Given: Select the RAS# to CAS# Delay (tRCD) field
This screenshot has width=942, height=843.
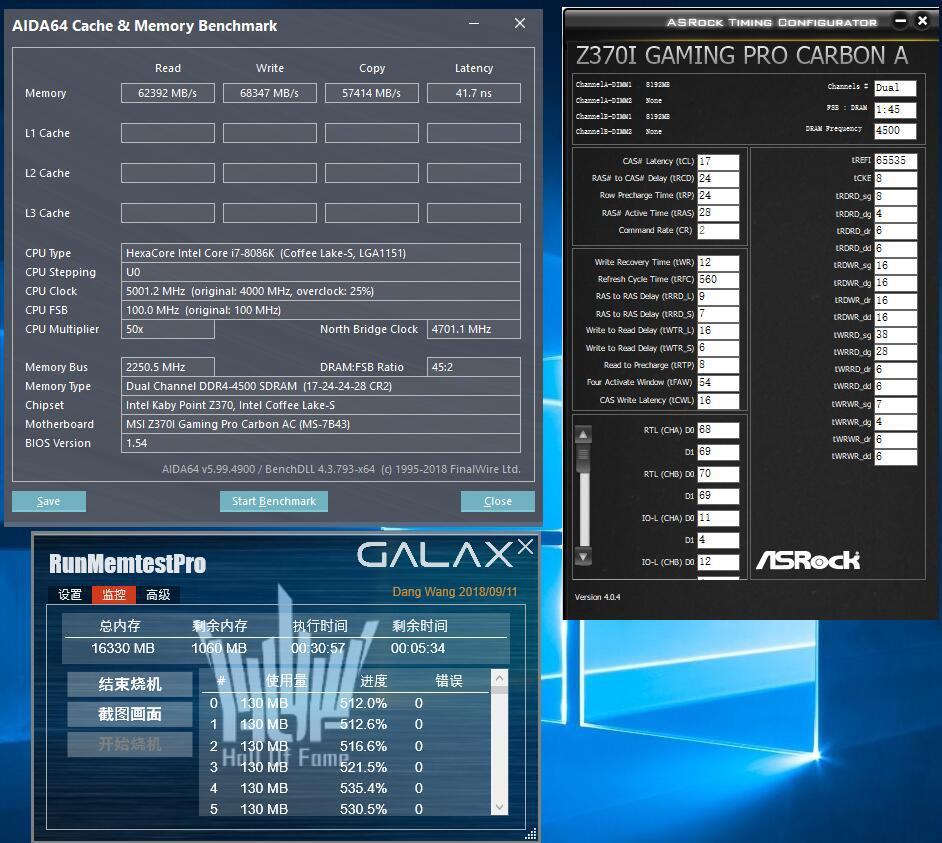Looking at the screenshot, I should pyautogui.click(x=718, y=178).
